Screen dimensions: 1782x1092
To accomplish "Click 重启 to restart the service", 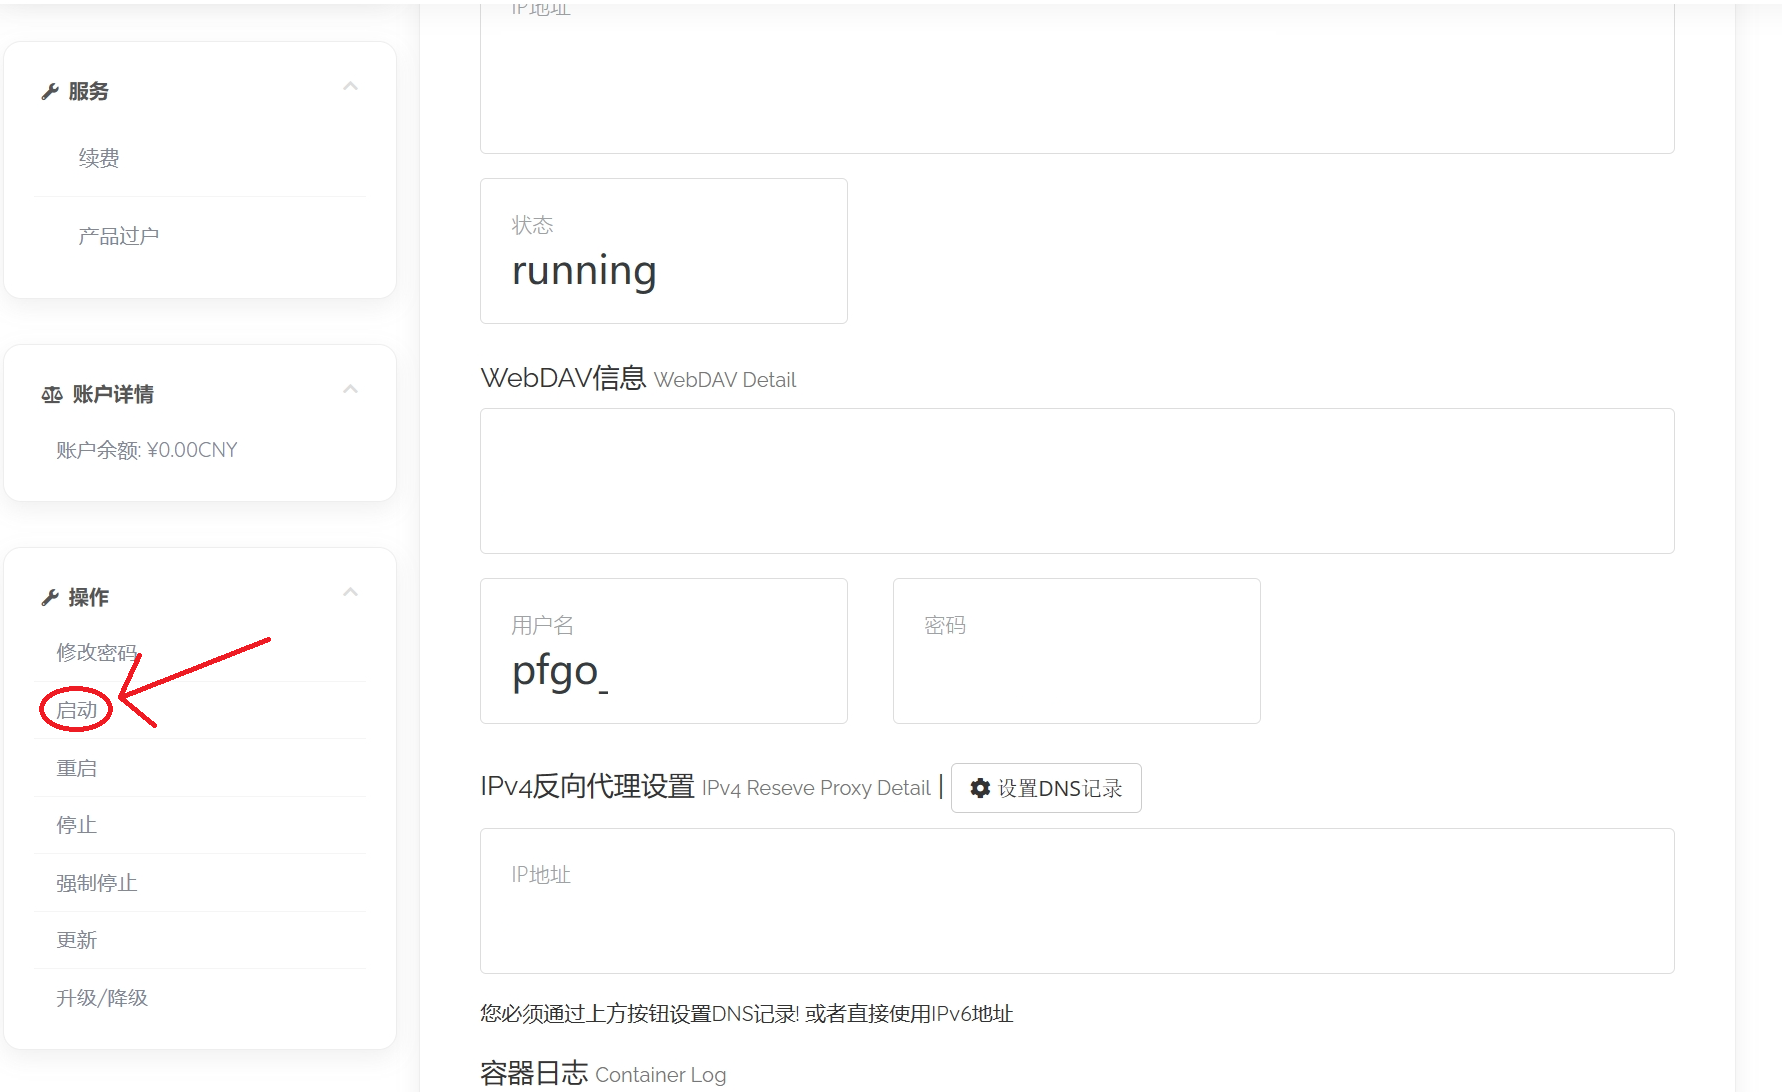I will click(77, 768).
